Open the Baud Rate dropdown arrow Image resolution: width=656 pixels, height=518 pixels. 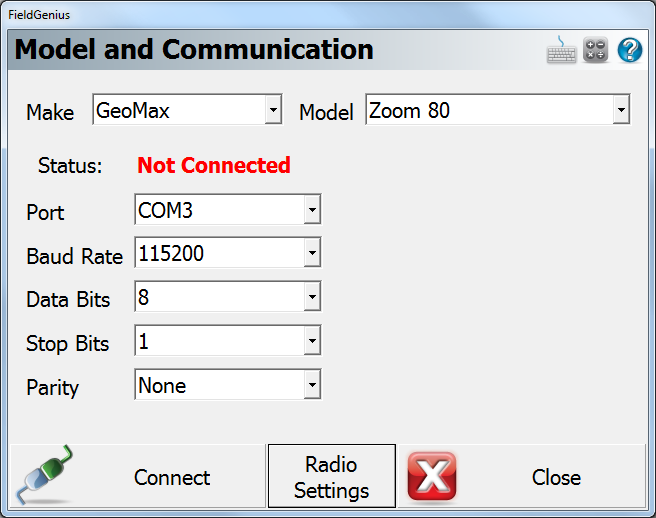312,254
